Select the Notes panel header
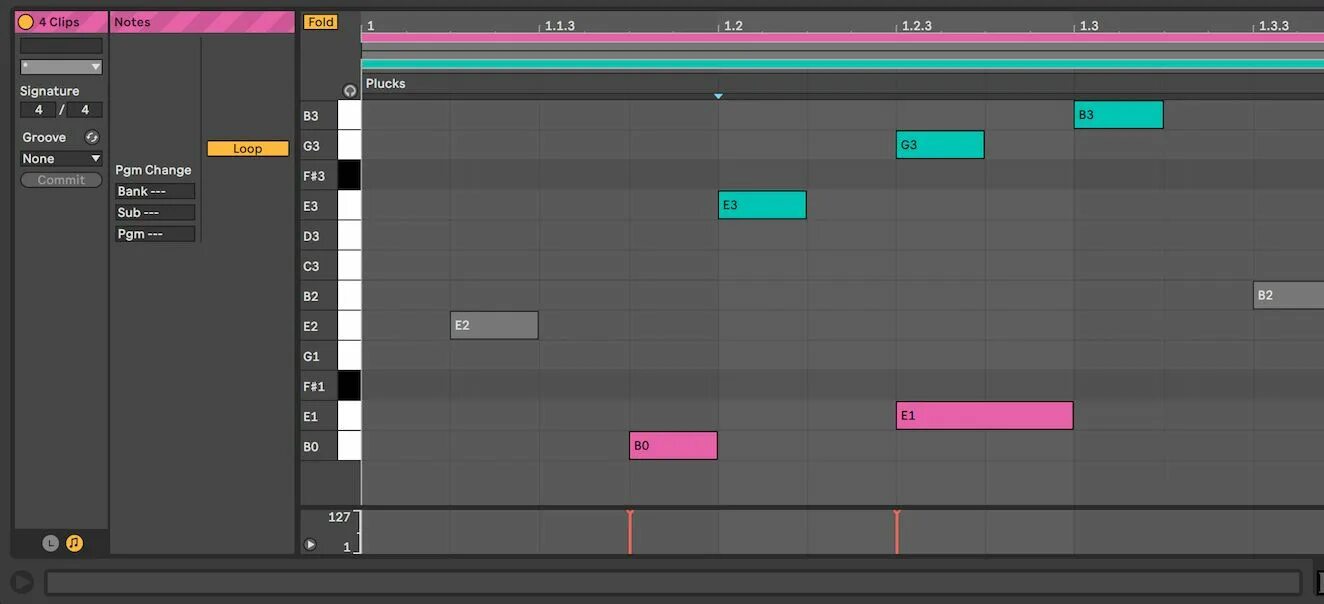The width and height of the screenshot is (1324, 604). pos(202,22)
